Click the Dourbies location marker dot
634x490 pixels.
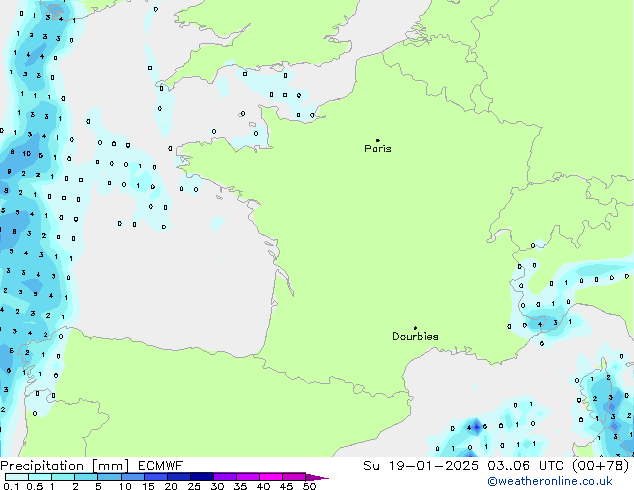(415, 328)
